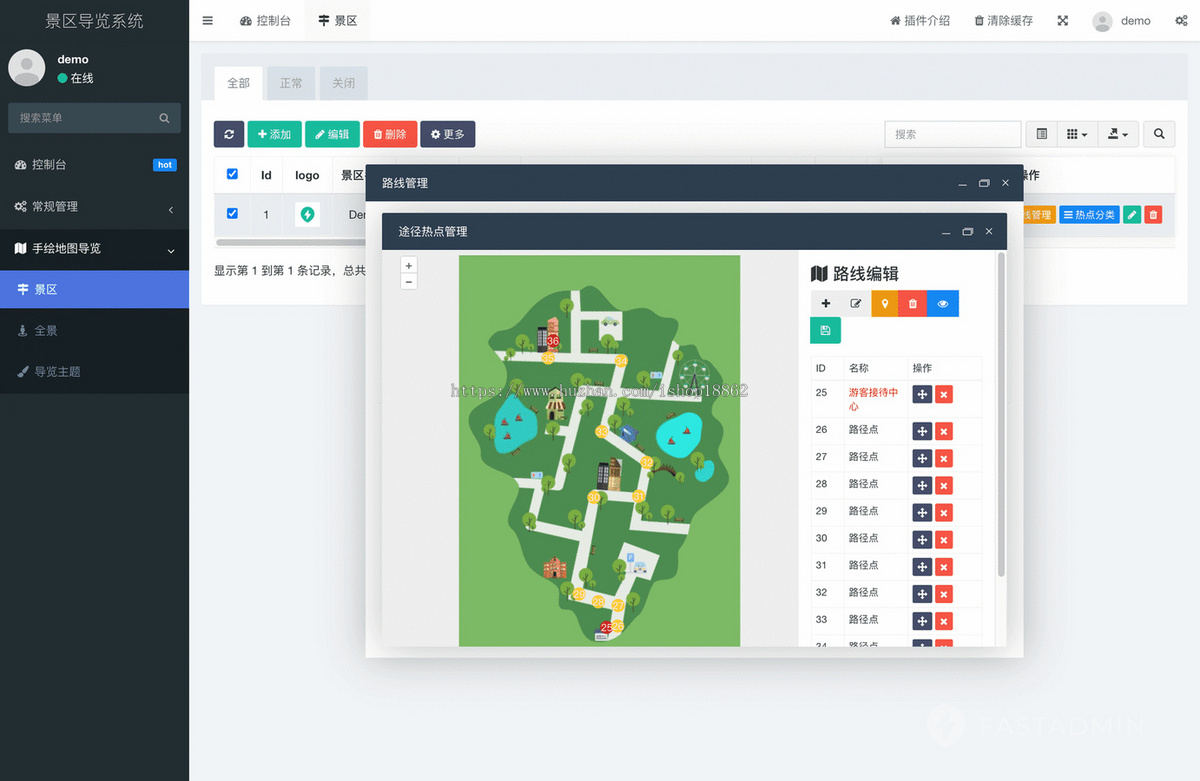
Task: Select the marker placement tool in route editor
Action: click(x=884, y=303)
